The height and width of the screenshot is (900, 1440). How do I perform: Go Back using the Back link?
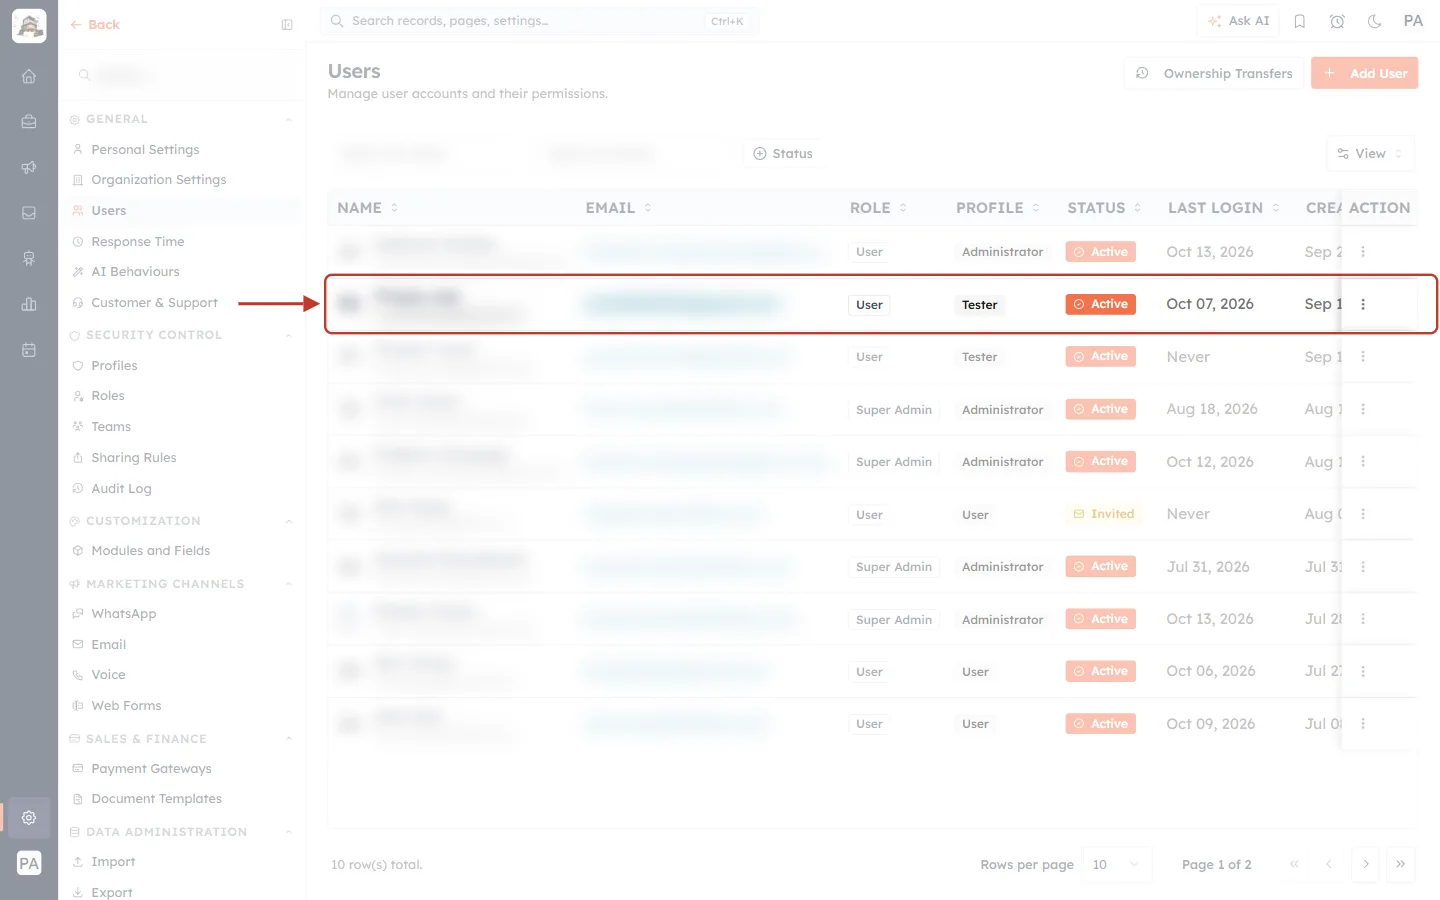(95, 25)
